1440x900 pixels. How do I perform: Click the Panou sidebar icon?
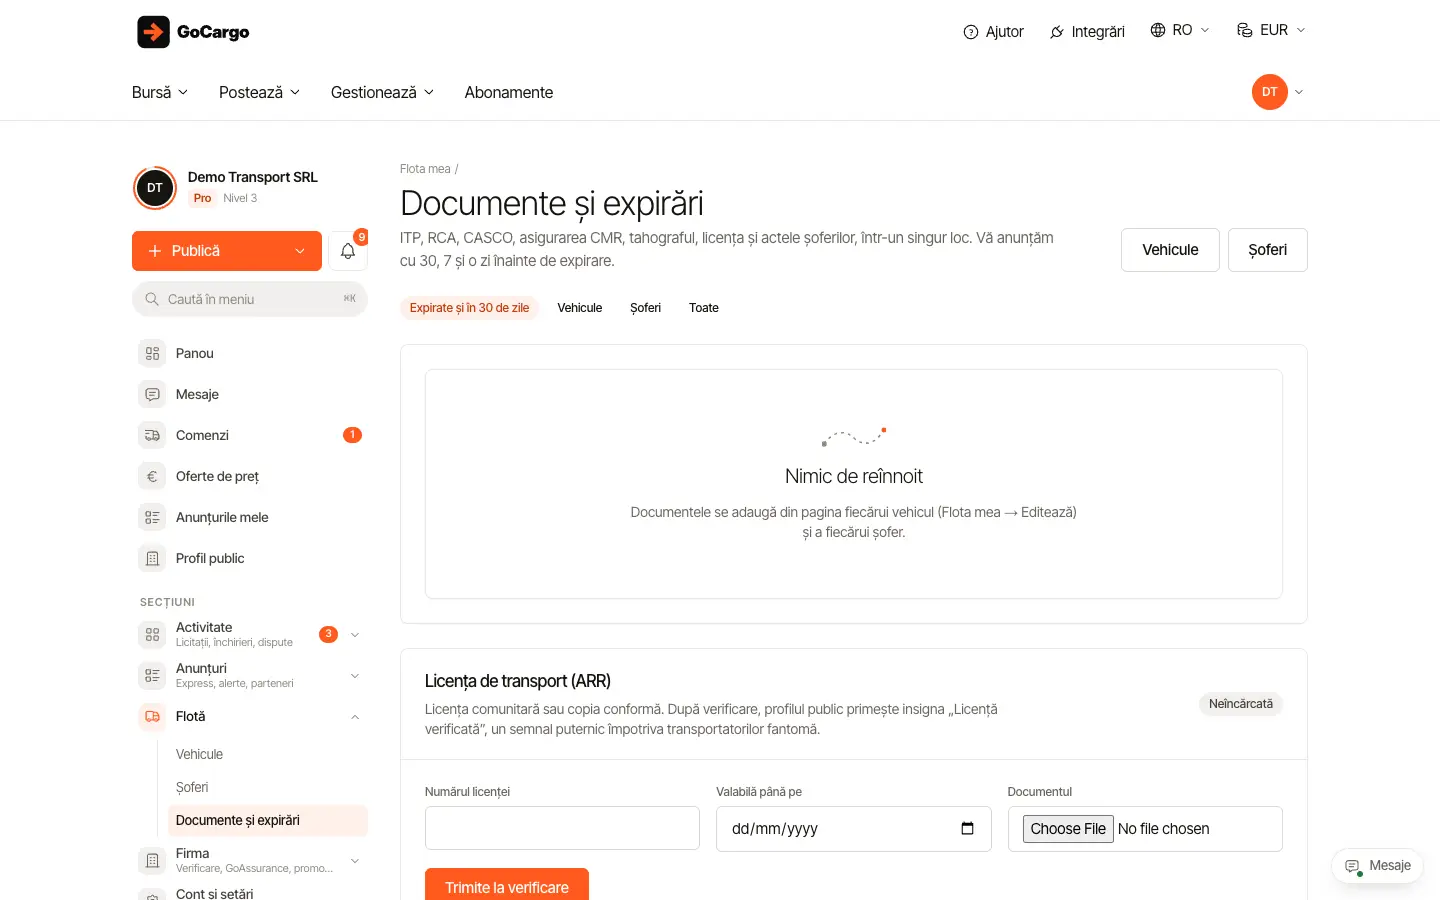[x=152, y=353]
